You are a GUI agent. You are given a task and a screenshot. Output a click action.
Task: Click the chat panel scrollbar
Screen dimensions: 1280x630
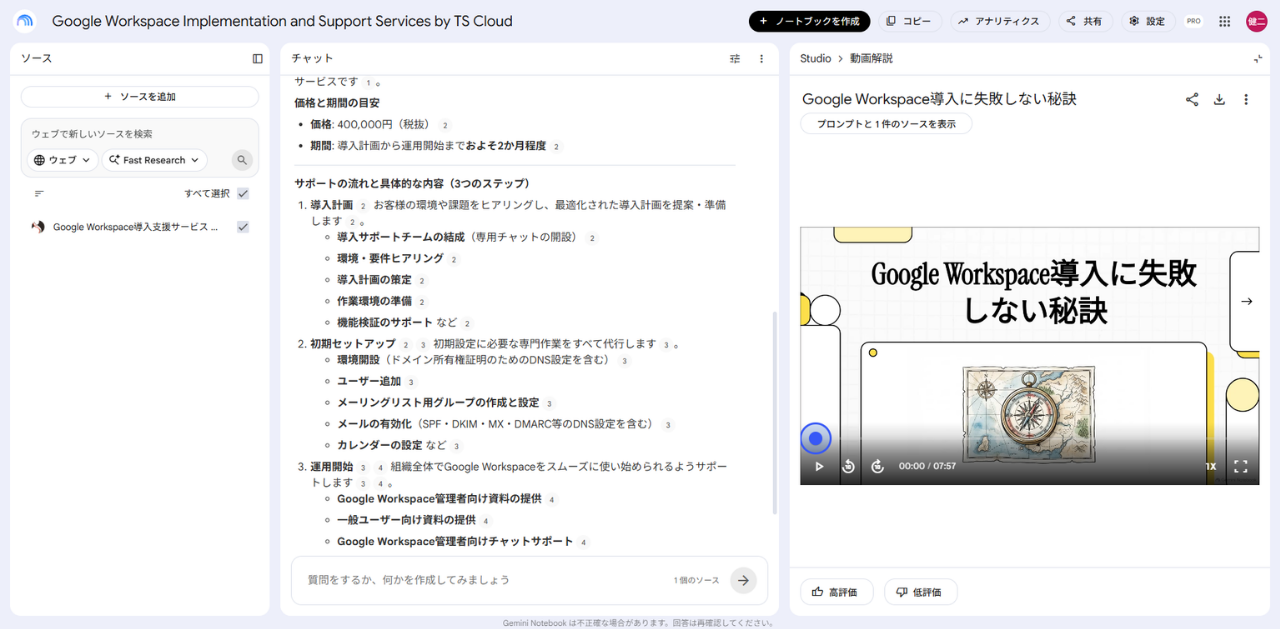click(773, 413)
